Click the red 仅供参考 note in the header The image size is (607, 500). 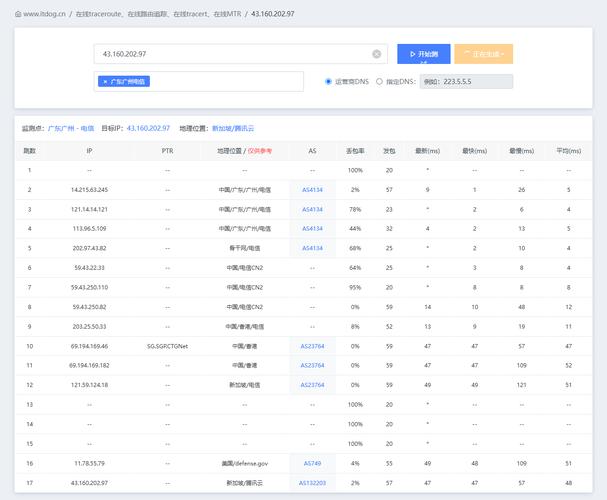[x=260, y=151]
